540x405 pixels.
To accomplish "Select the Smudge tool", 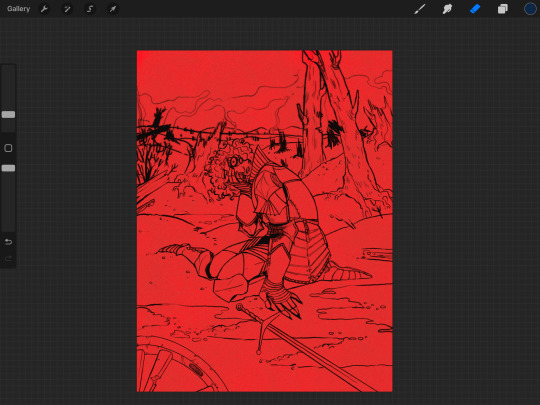I will (447, 9).
